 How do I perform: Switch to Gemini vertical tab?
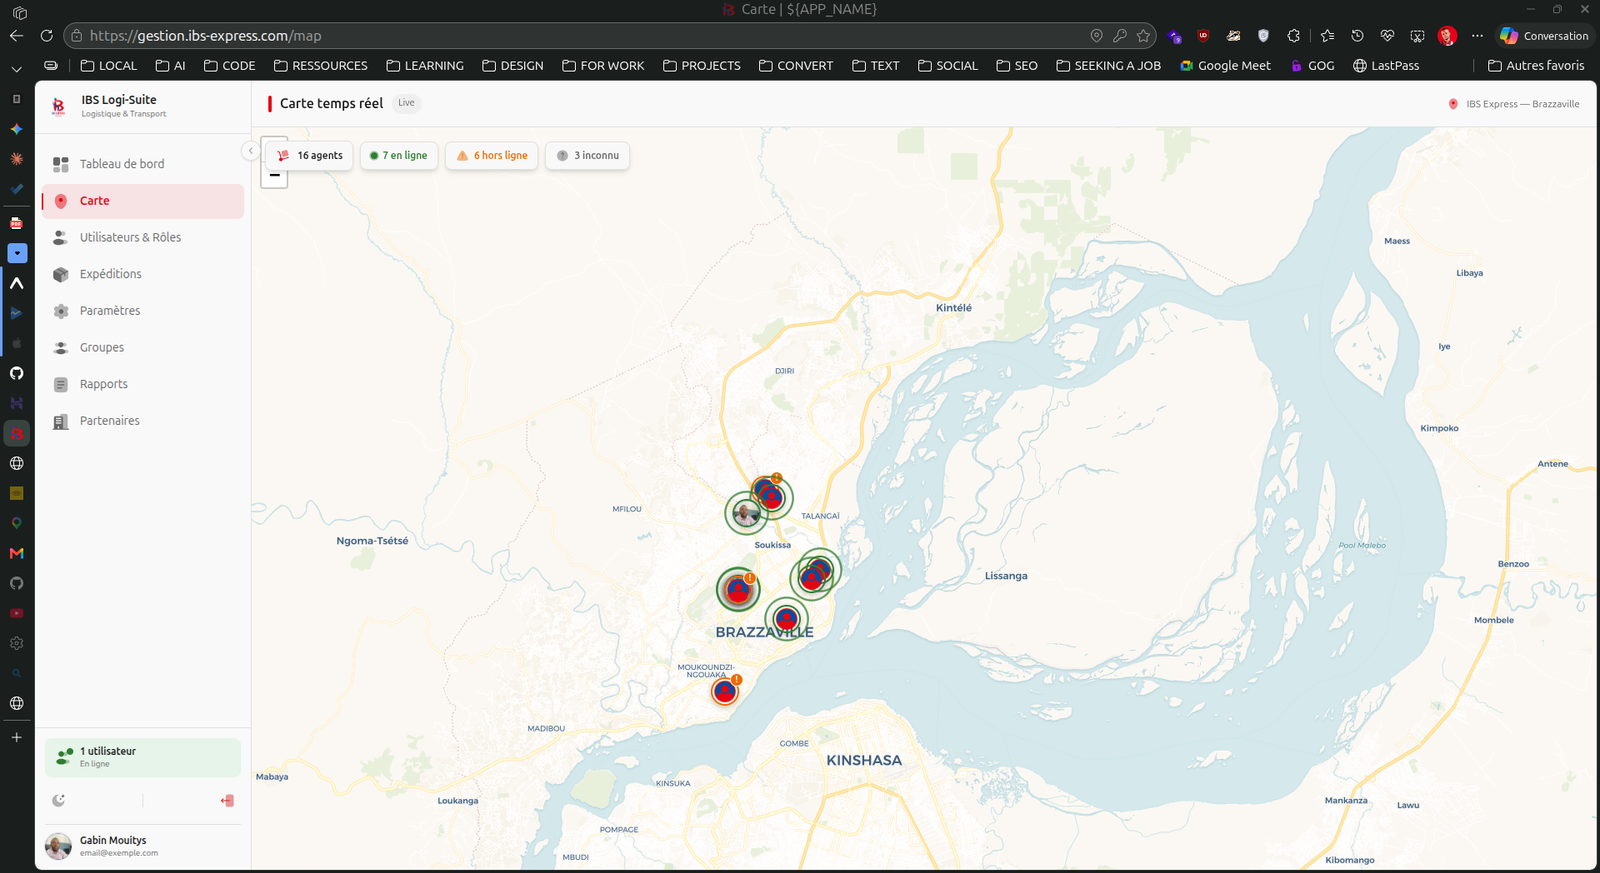(16, 129)
